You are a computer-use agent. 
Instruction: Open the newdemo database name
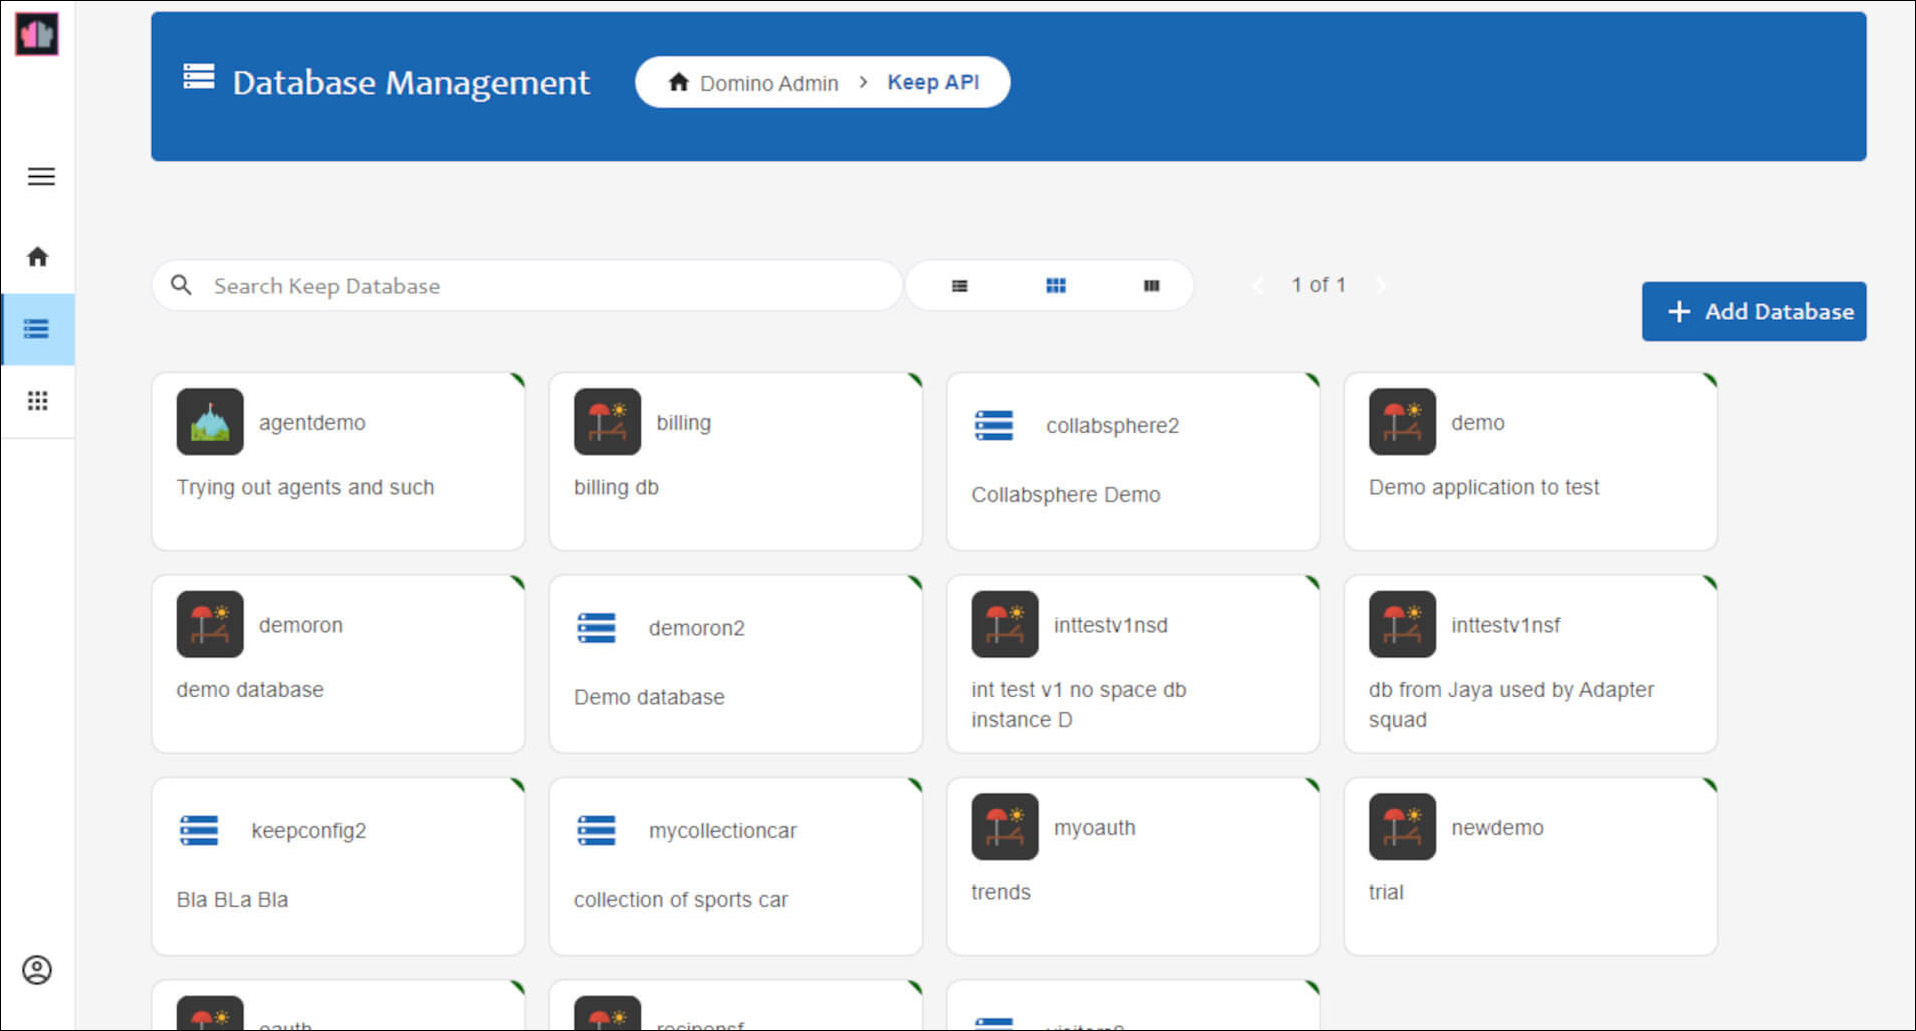(x=1498, y=828)
